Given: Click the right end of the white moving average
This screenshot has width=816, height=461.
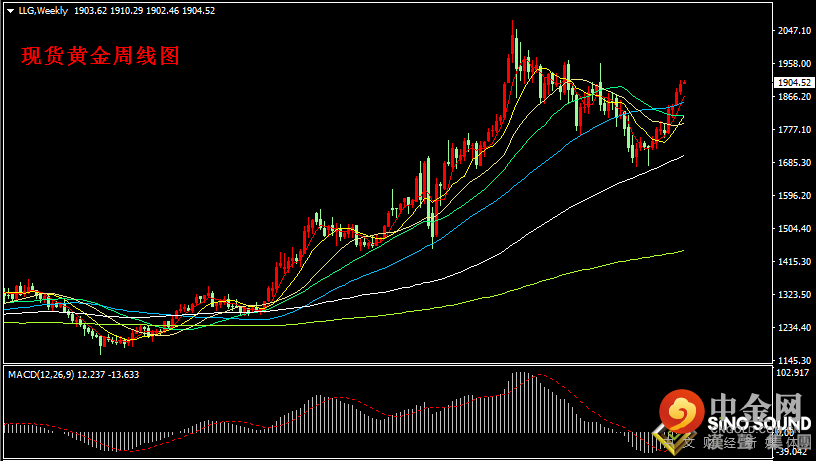Looking at the screenshot, I should [683, 156].
